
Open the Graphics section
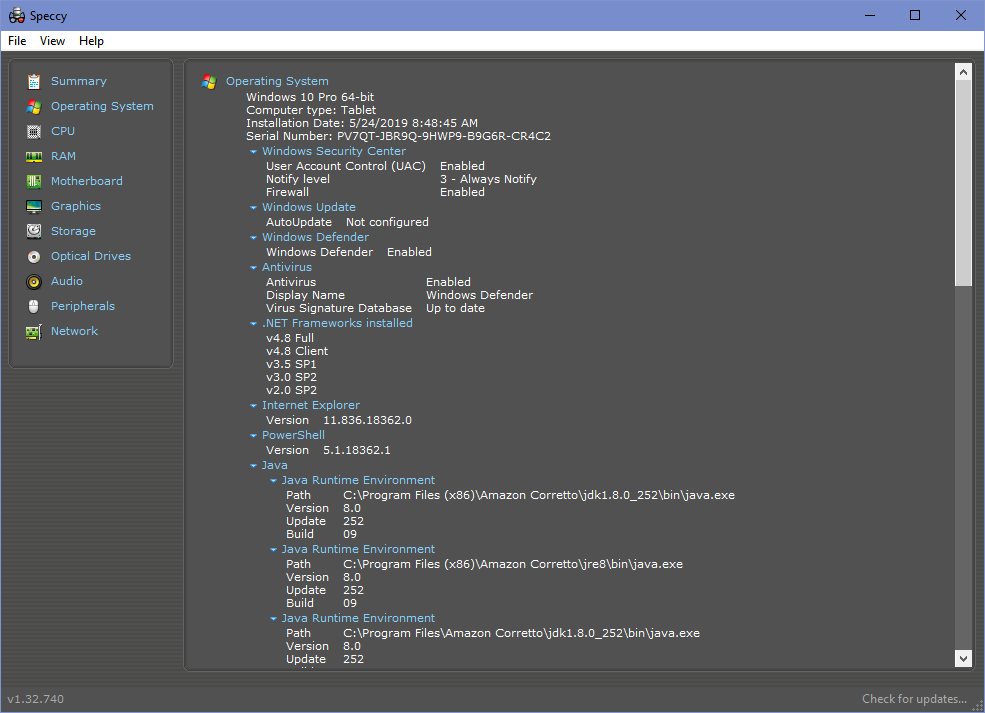(76, 206)
